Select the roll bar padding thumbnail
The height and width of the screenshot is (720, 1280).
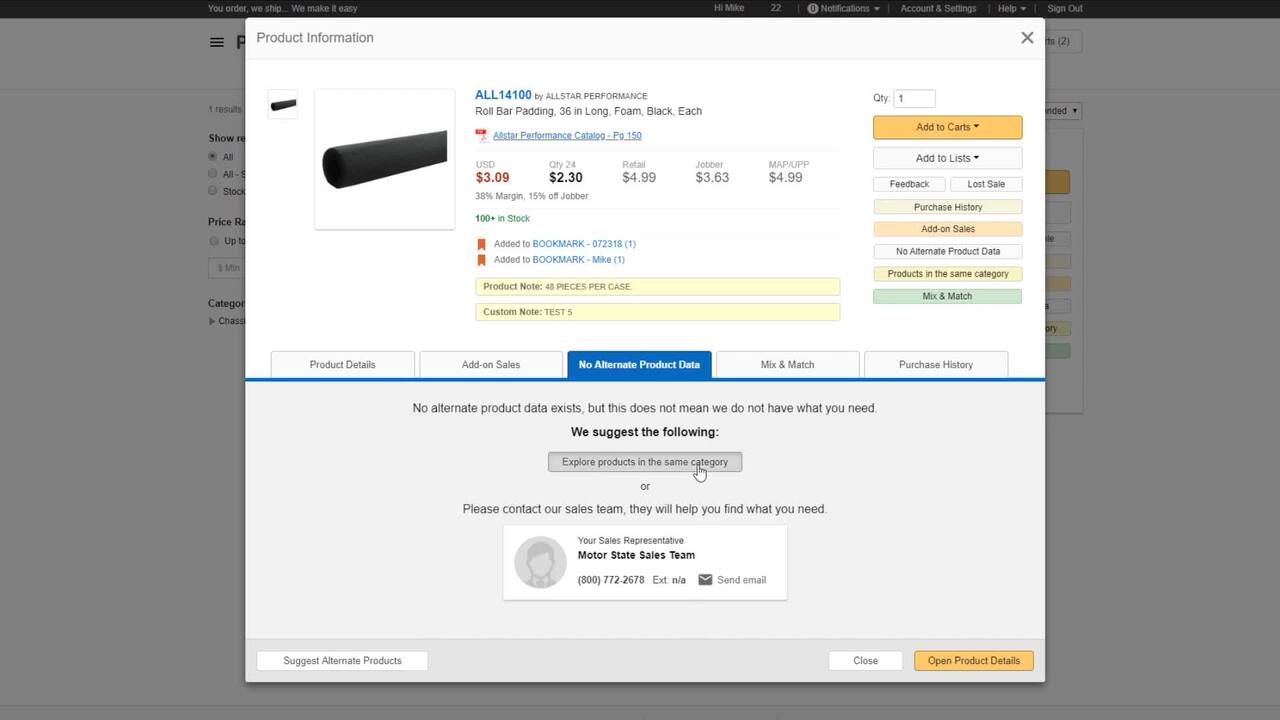click(x=283, y=104)
